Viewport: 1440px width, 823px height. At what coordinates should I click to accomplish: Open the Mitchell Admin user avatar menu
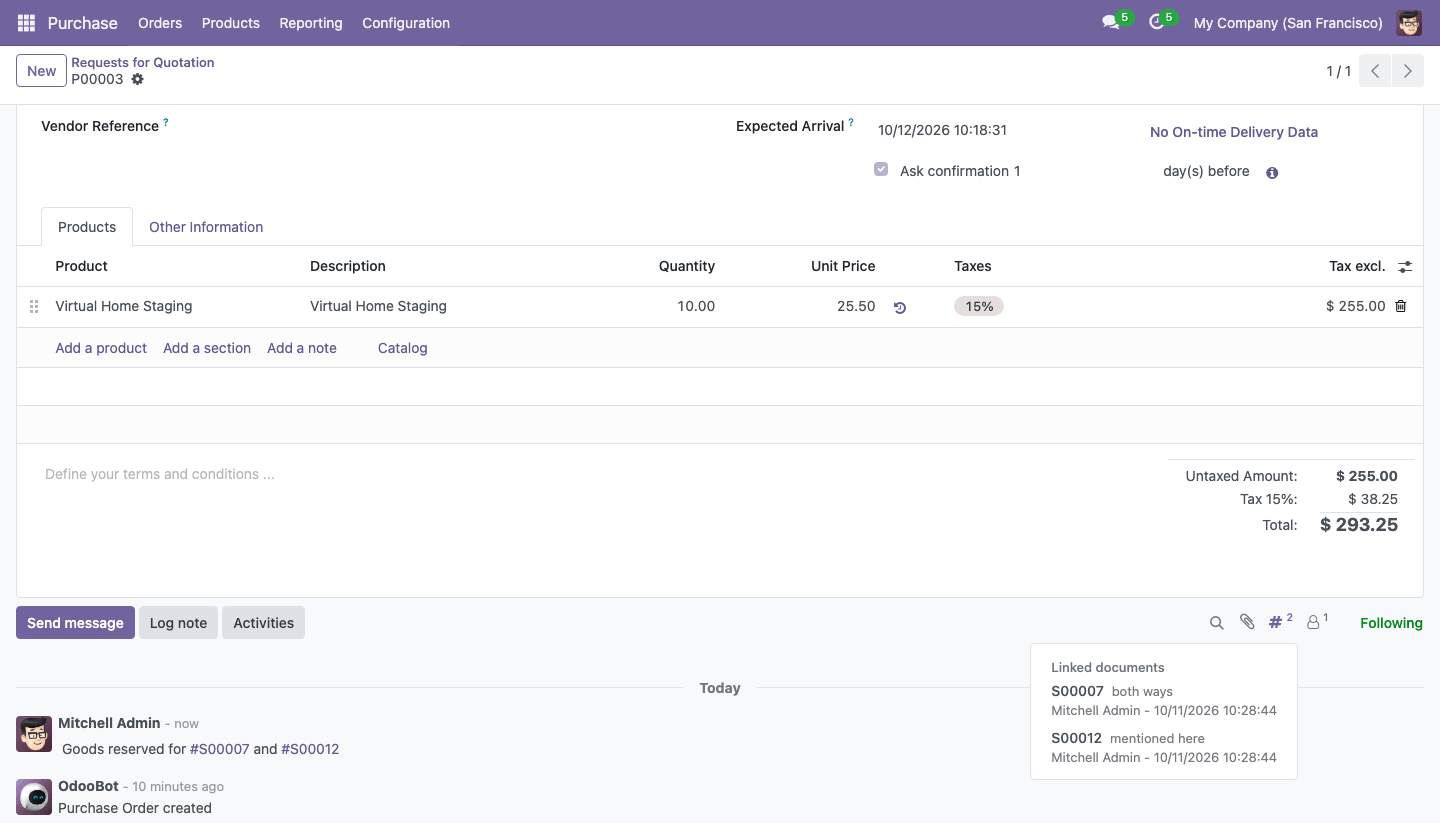click(1409, 23)
